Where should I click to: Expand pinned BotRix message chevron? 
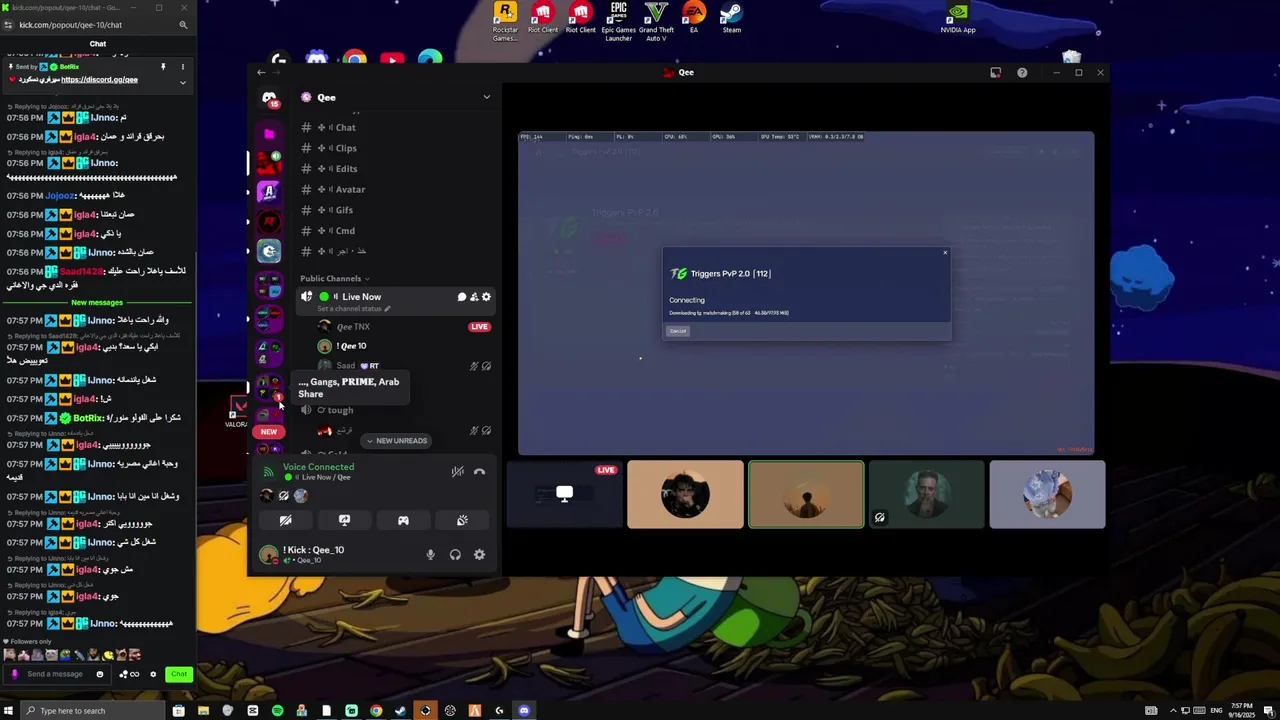point(182,82)
